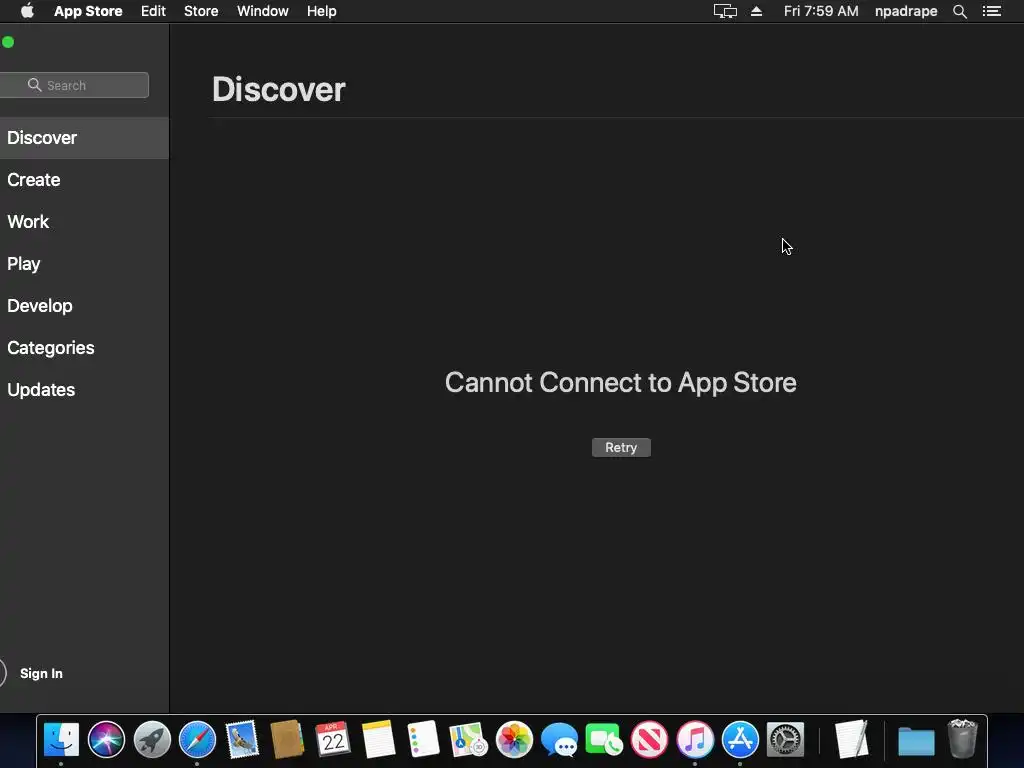Screen dimensions: 1024x768
Task: Open Maps app in dock
Action: [468, 740]
